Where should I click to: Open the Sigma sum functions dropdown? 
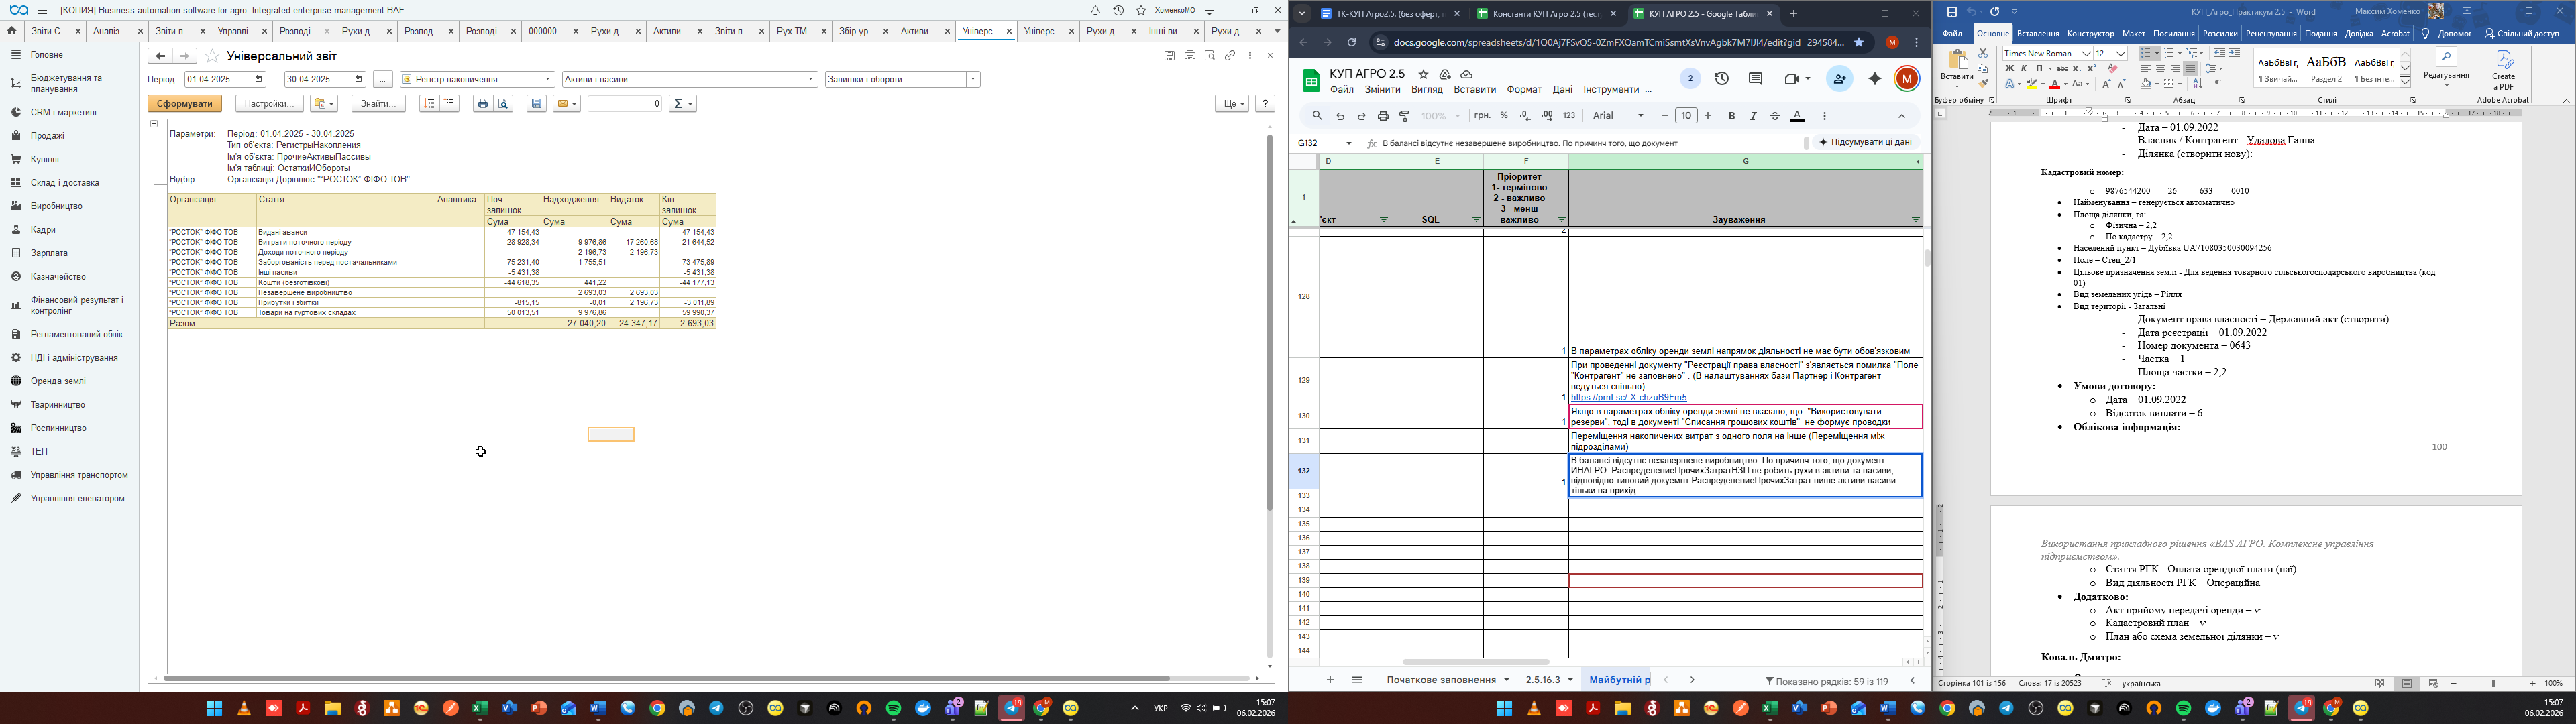[682, 104]
